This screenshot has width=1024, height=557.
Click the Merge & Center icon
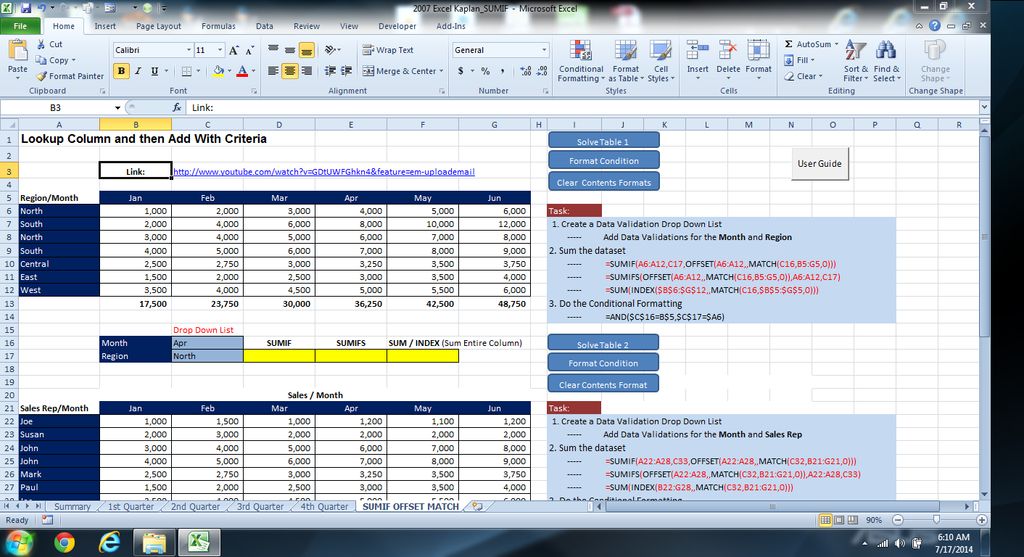(x=368, y=71)
